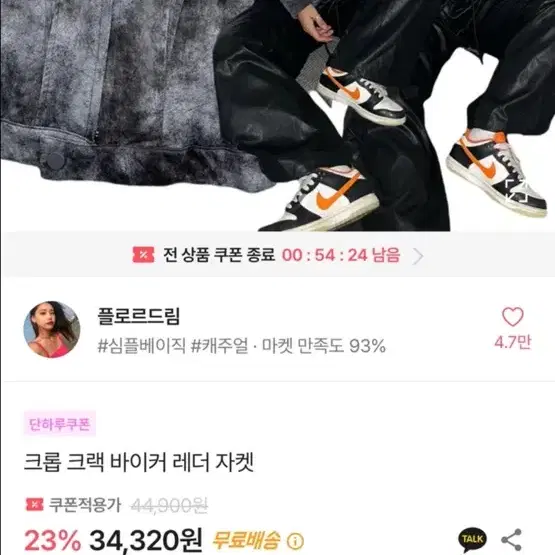This screenshot has width=555, height=555.
Task: Expand coupon banner with right chevron
Action: pos(418,256)
